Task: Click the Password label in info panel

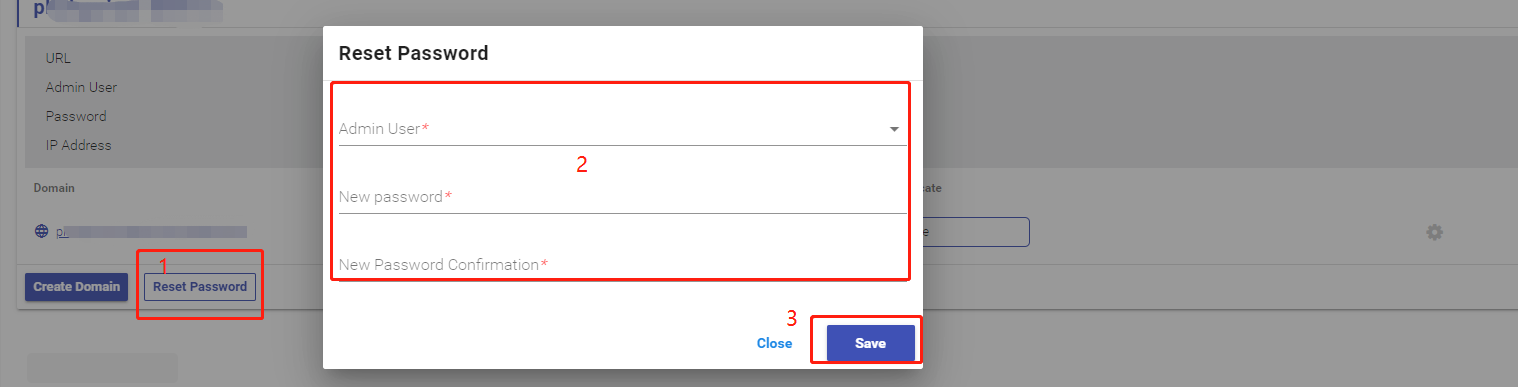Action: coord(76,116)
